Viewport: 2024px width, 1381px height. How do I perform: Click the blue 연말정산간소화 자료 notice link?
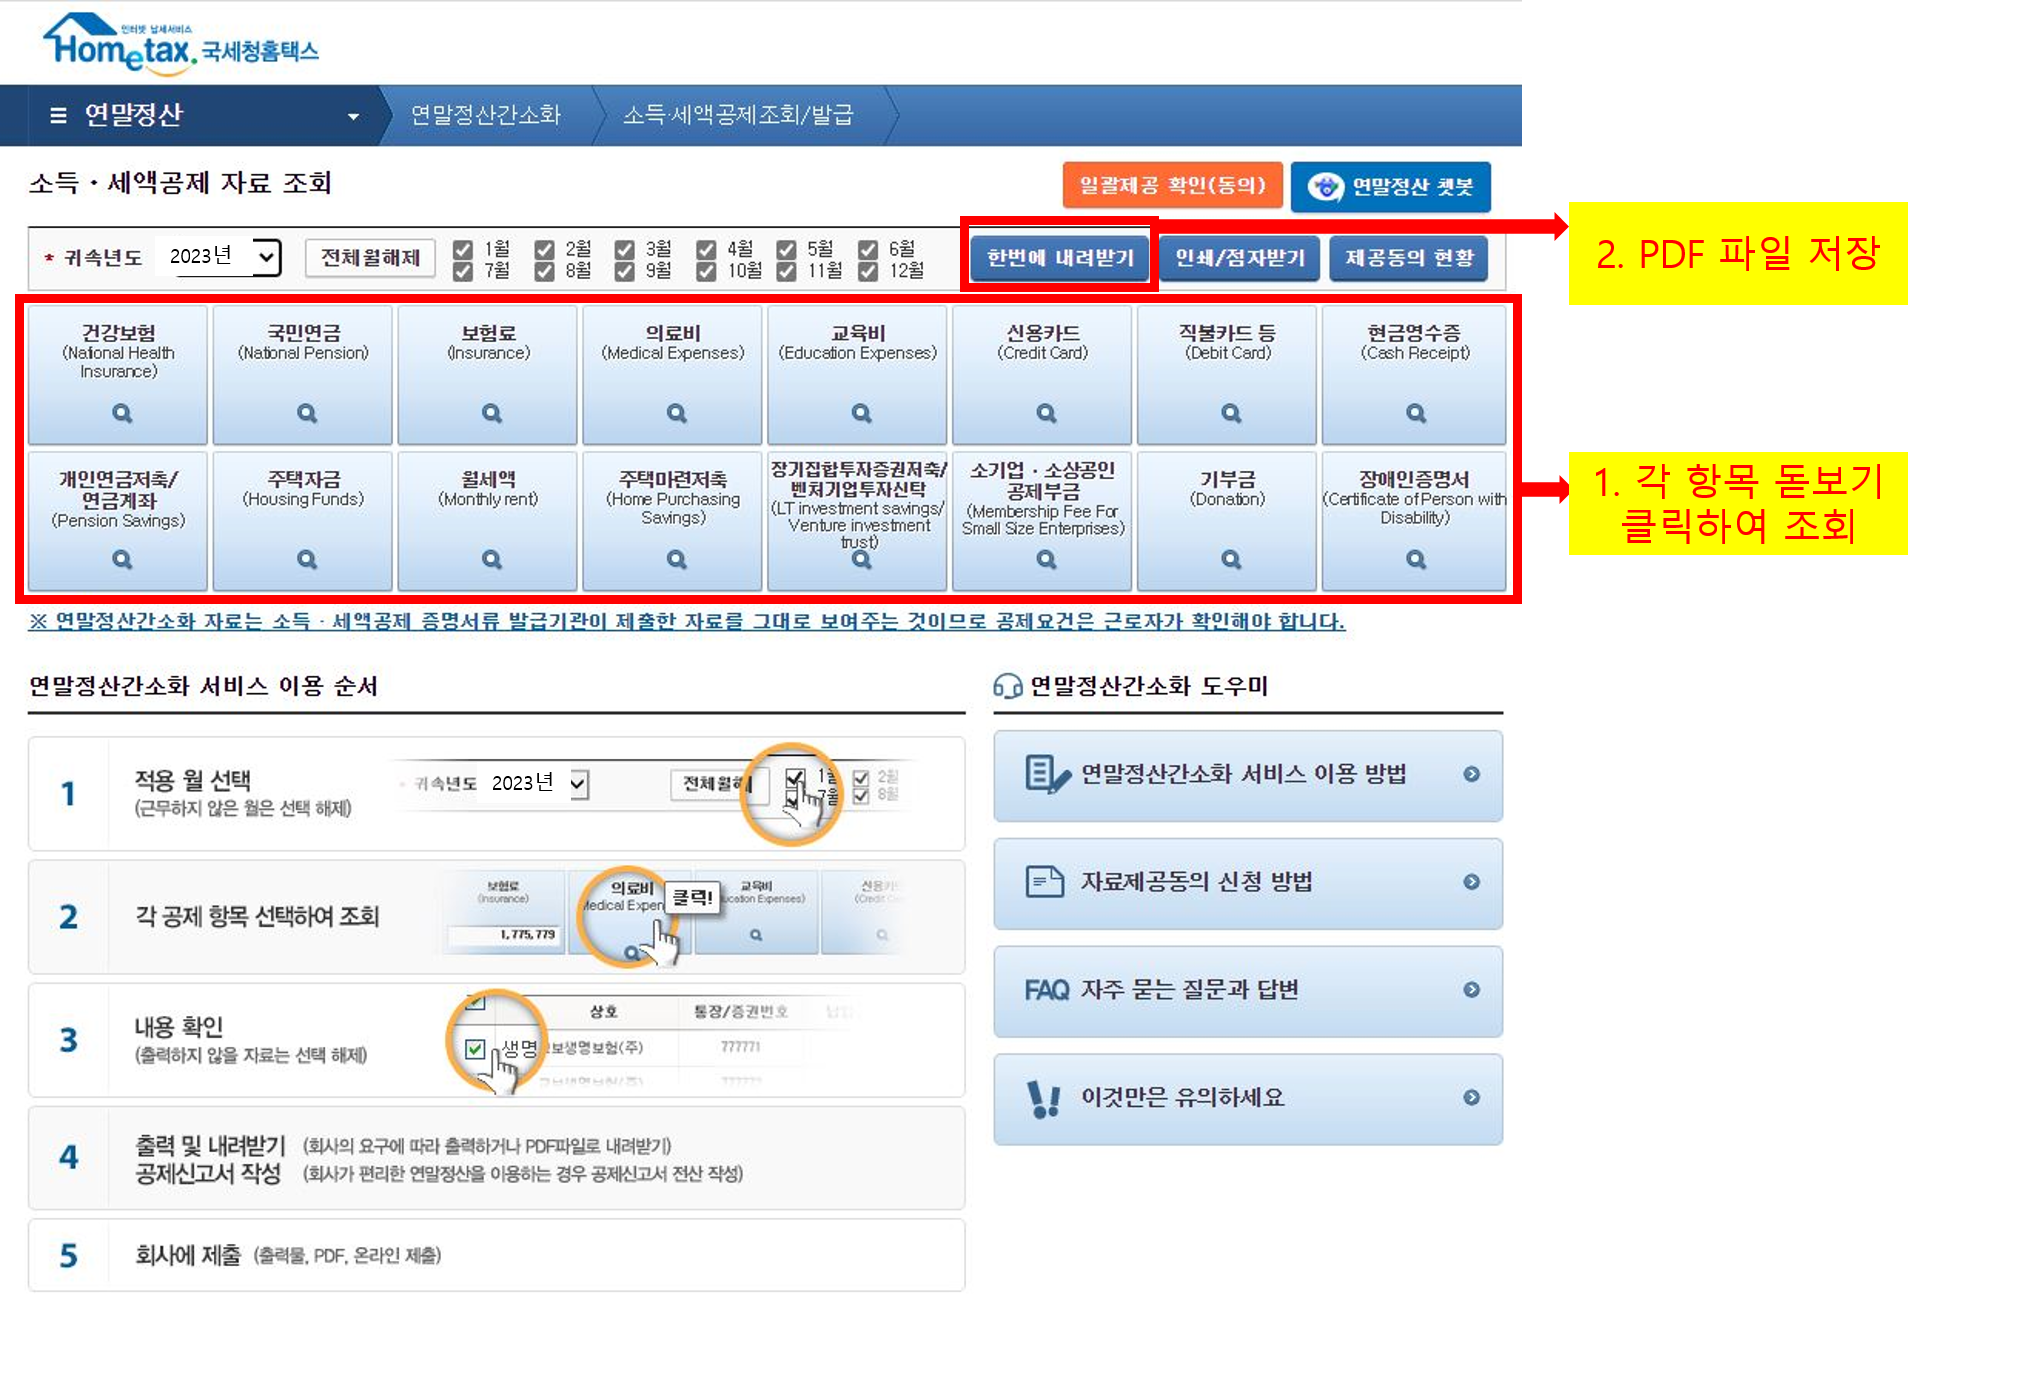tap(686, 622)
